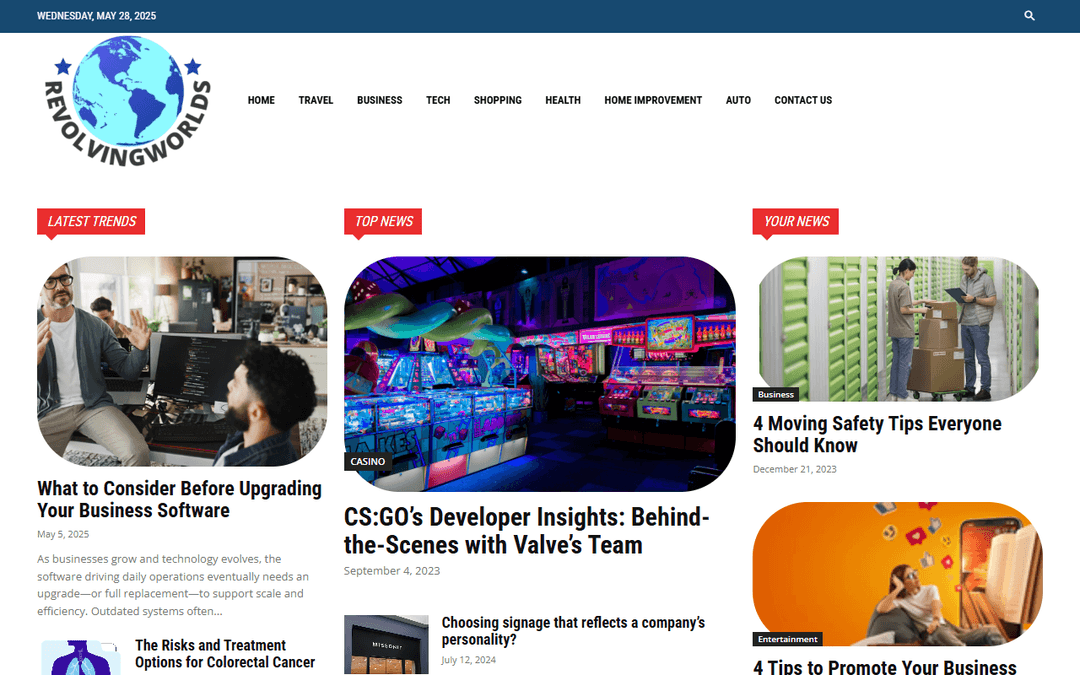Click the date 'July 12, 2024'

pos(468,660)
